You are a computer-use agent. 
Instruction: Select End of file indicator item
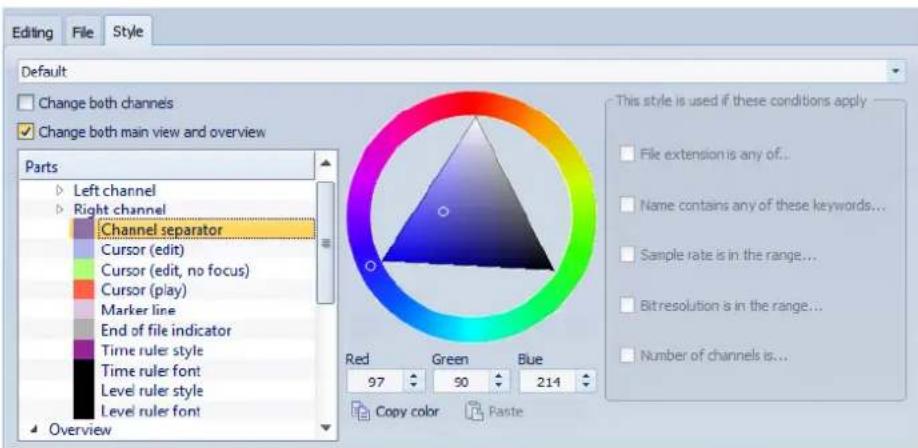166,330
